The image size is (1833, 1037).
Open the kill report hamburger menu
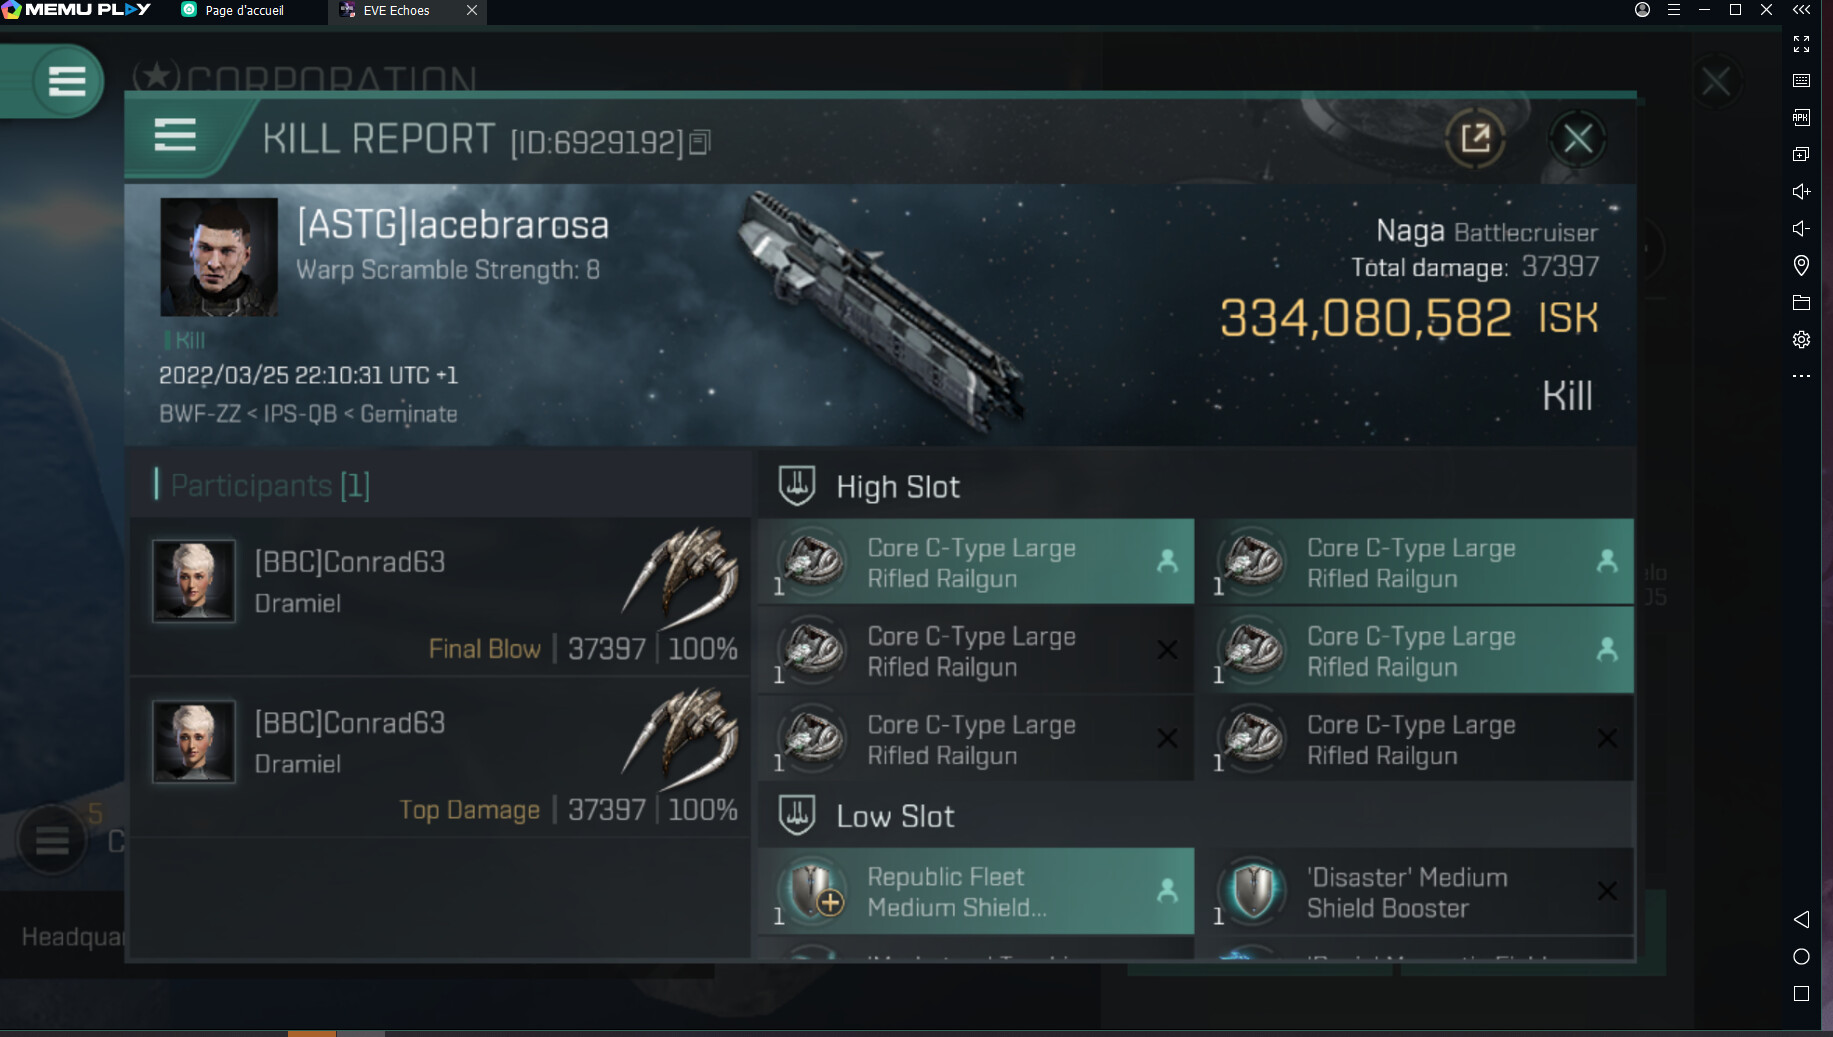175,134
